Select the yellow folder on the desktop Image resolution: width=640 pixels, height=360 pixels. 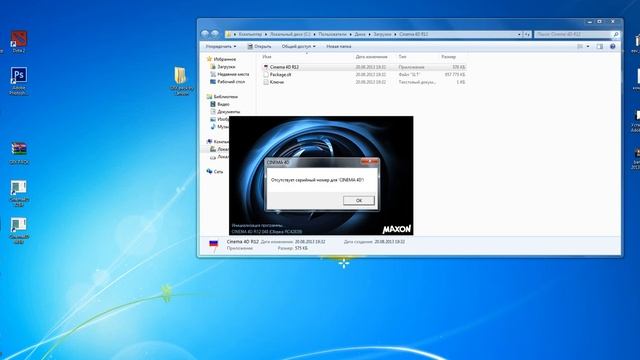pyautogui.click(x=181, y=81)
